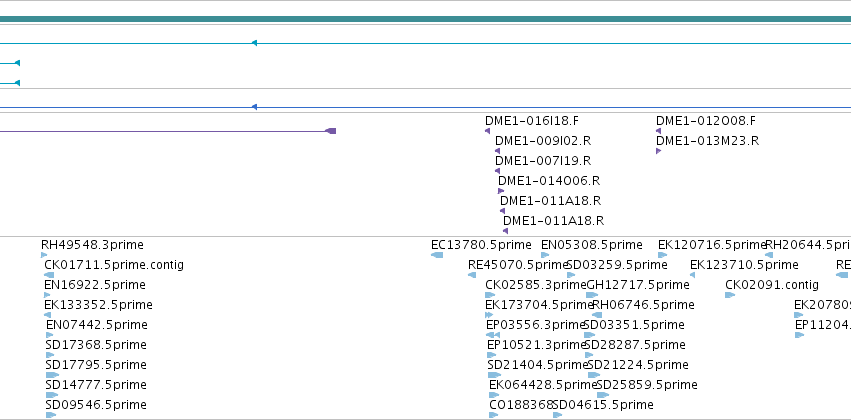Click the RH49548.3prime feature label
This screenshot has width=851, height=420.
92,245
